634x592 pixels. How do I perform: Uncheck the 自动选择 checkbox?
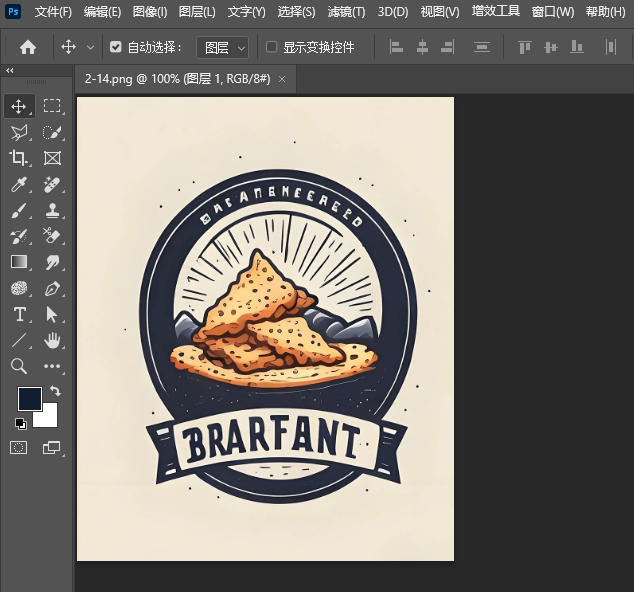click(116, 47)
